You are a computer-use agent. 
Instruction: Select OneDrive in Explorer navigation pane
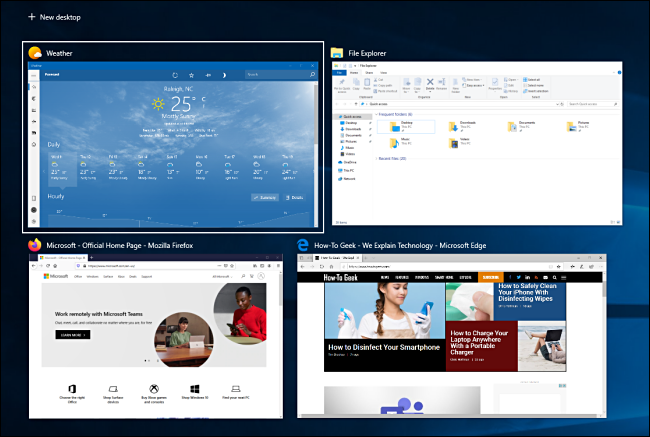[x=347, y=162]
